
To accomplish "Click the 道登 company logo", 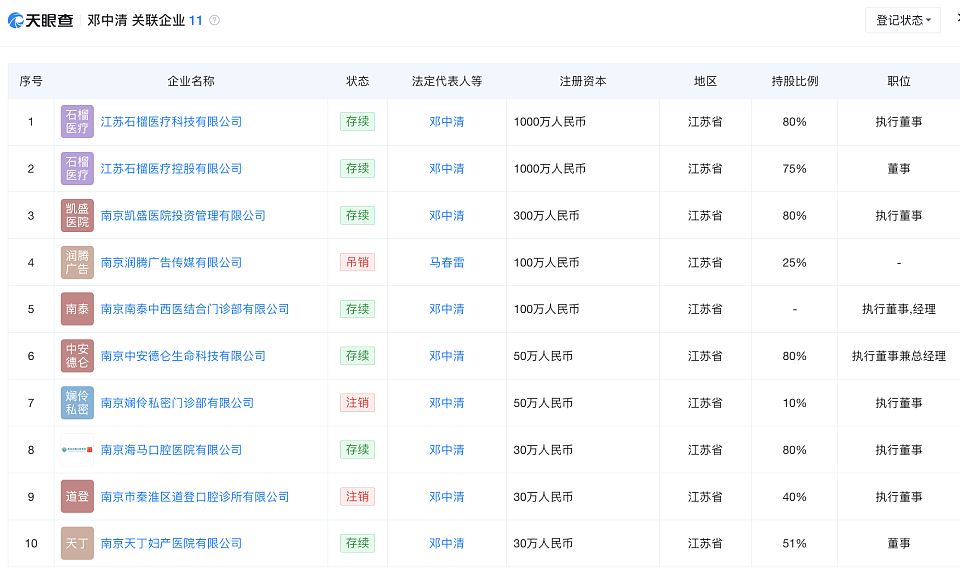I will click(x=77, y=496).
